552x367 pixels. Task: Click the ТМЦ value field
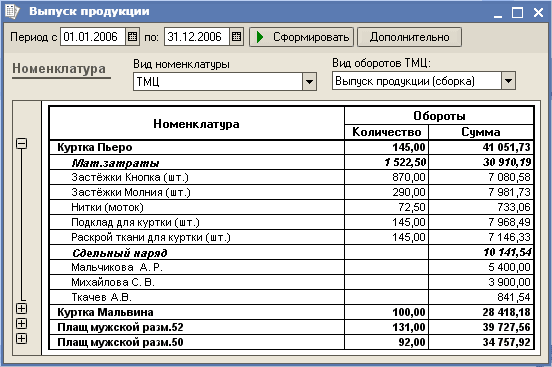[x=218, y=82]
